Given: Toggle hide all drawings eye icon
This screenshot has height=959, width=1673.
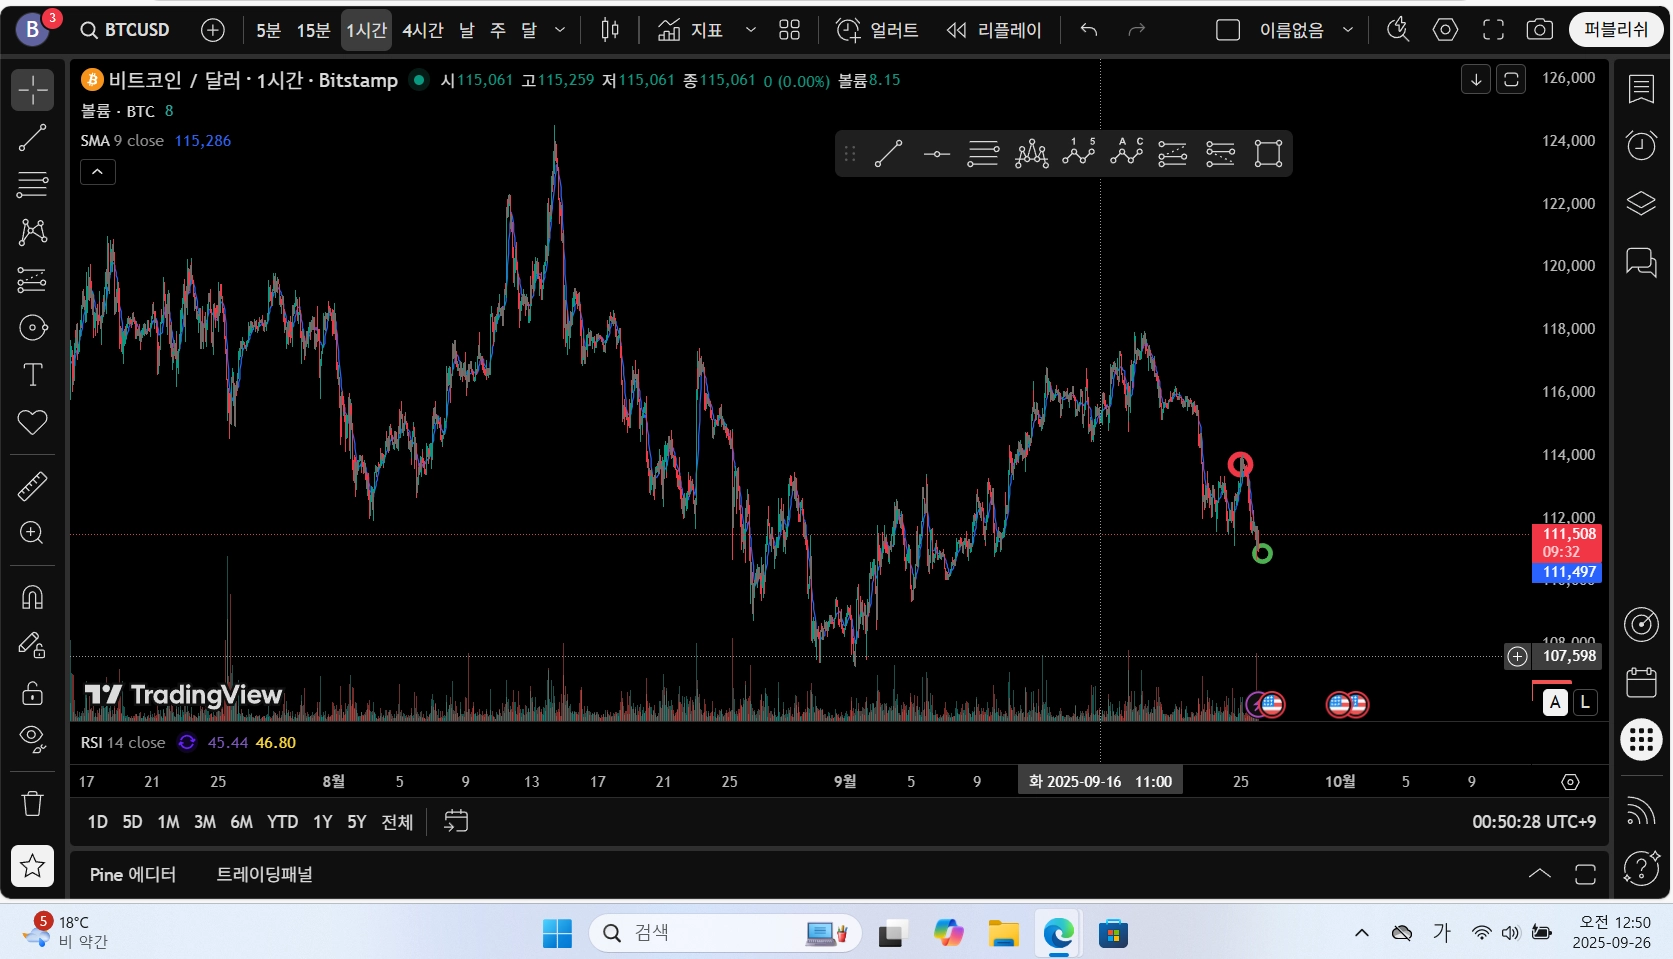Looking at the screenshot, I should pos(32,739).
